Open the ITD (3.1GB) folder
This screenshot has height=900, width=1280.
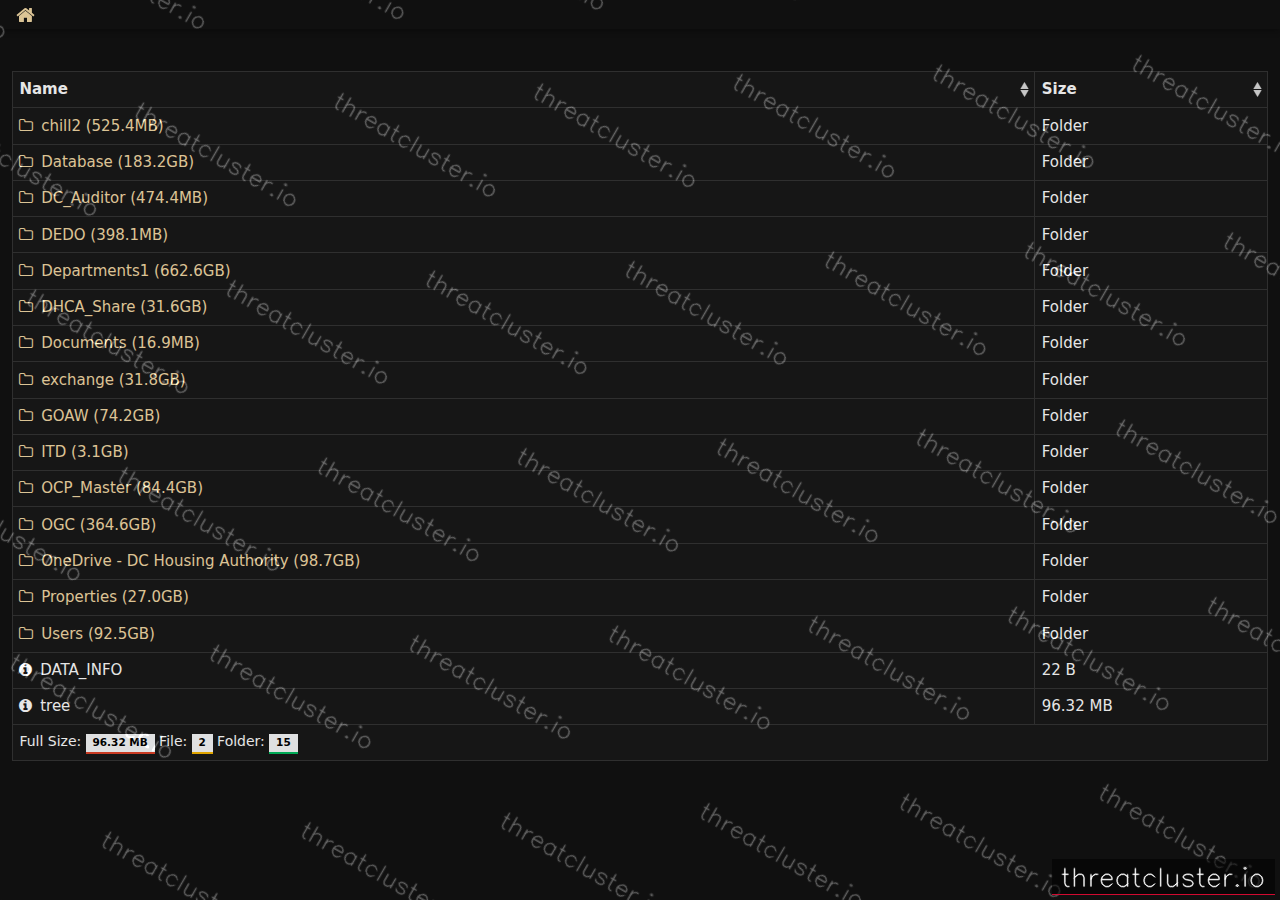pyautogui.click(x=84, y=451)
